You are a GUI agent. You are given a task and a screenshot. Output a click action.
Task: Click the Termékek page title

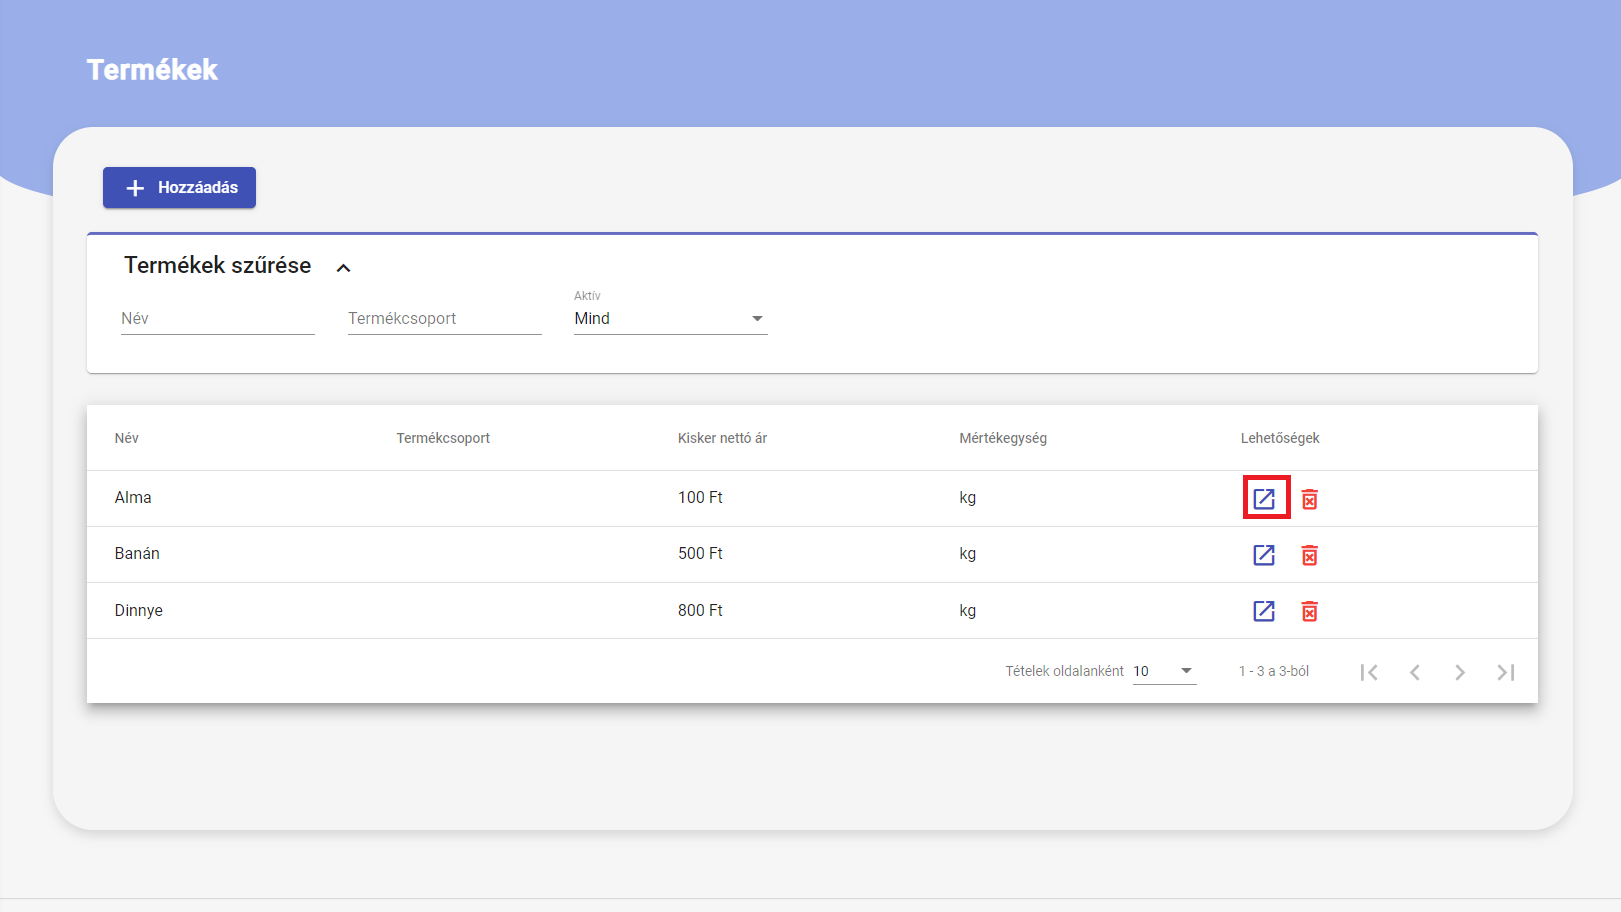click(152, 70)
